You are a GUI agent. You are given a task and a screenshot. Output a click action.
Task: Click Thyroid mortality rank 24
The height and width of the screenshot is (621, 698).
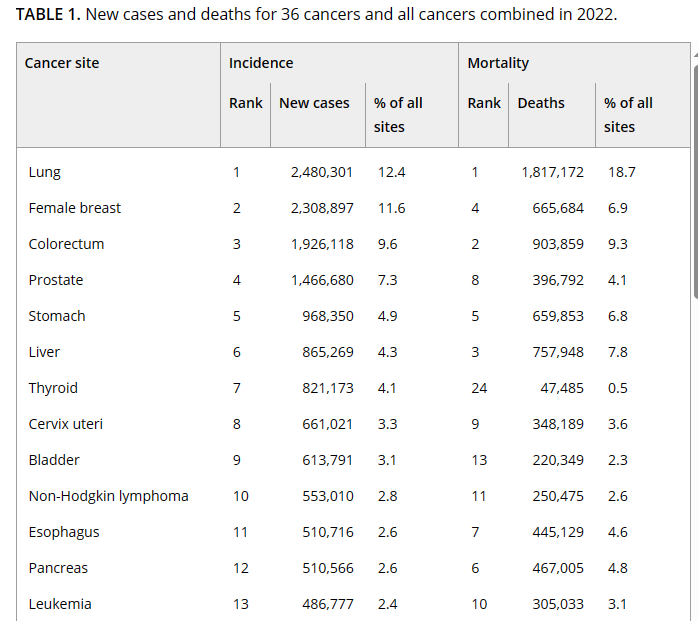479,388
